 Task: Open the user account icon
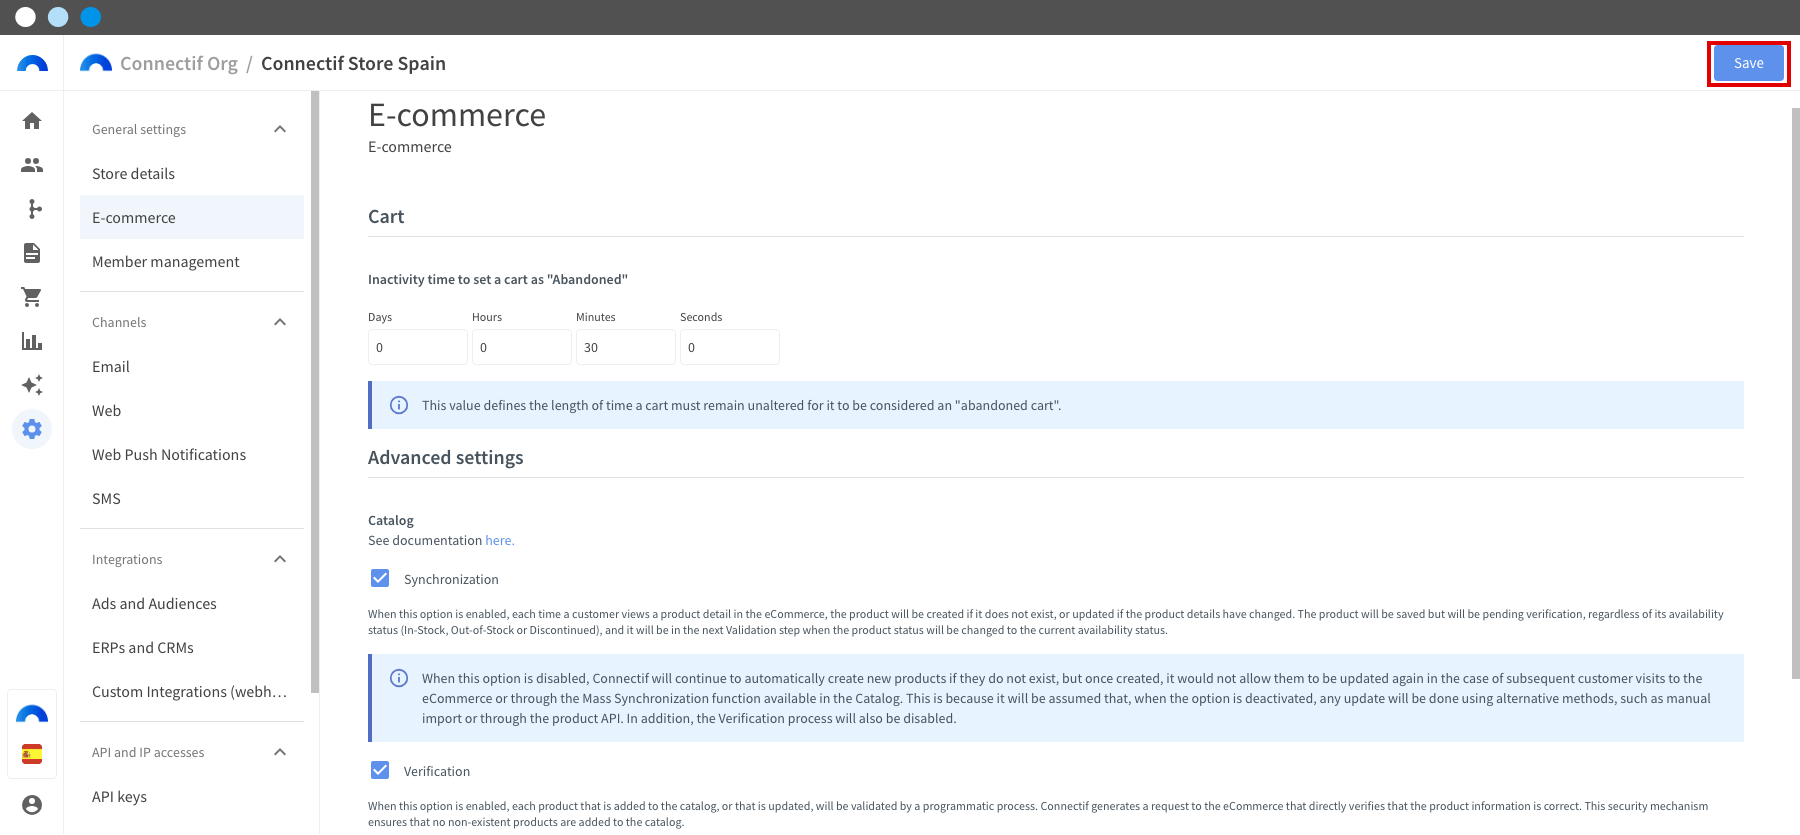32,805
